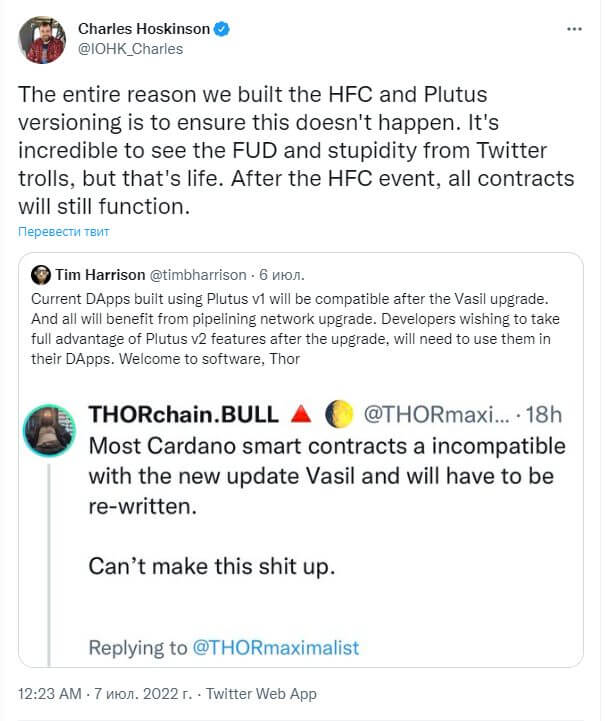This screenshot has width=605, height=721.
Task: Click the "Перевести твит" translate link
Action: (63, 231)
